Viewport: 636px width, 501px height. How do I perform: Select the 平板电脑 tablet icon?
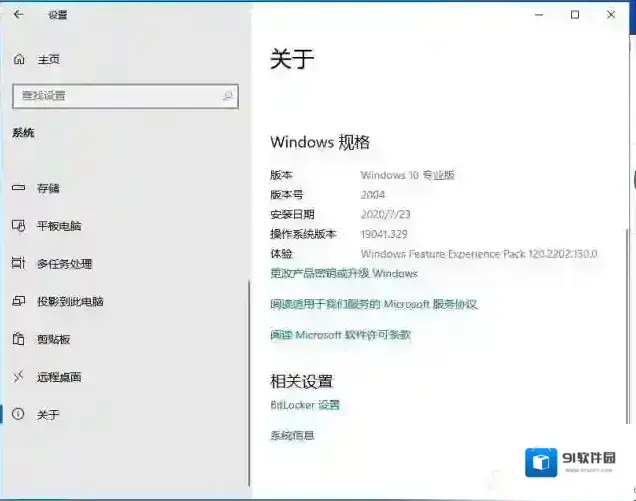click(x=17, y=226)
